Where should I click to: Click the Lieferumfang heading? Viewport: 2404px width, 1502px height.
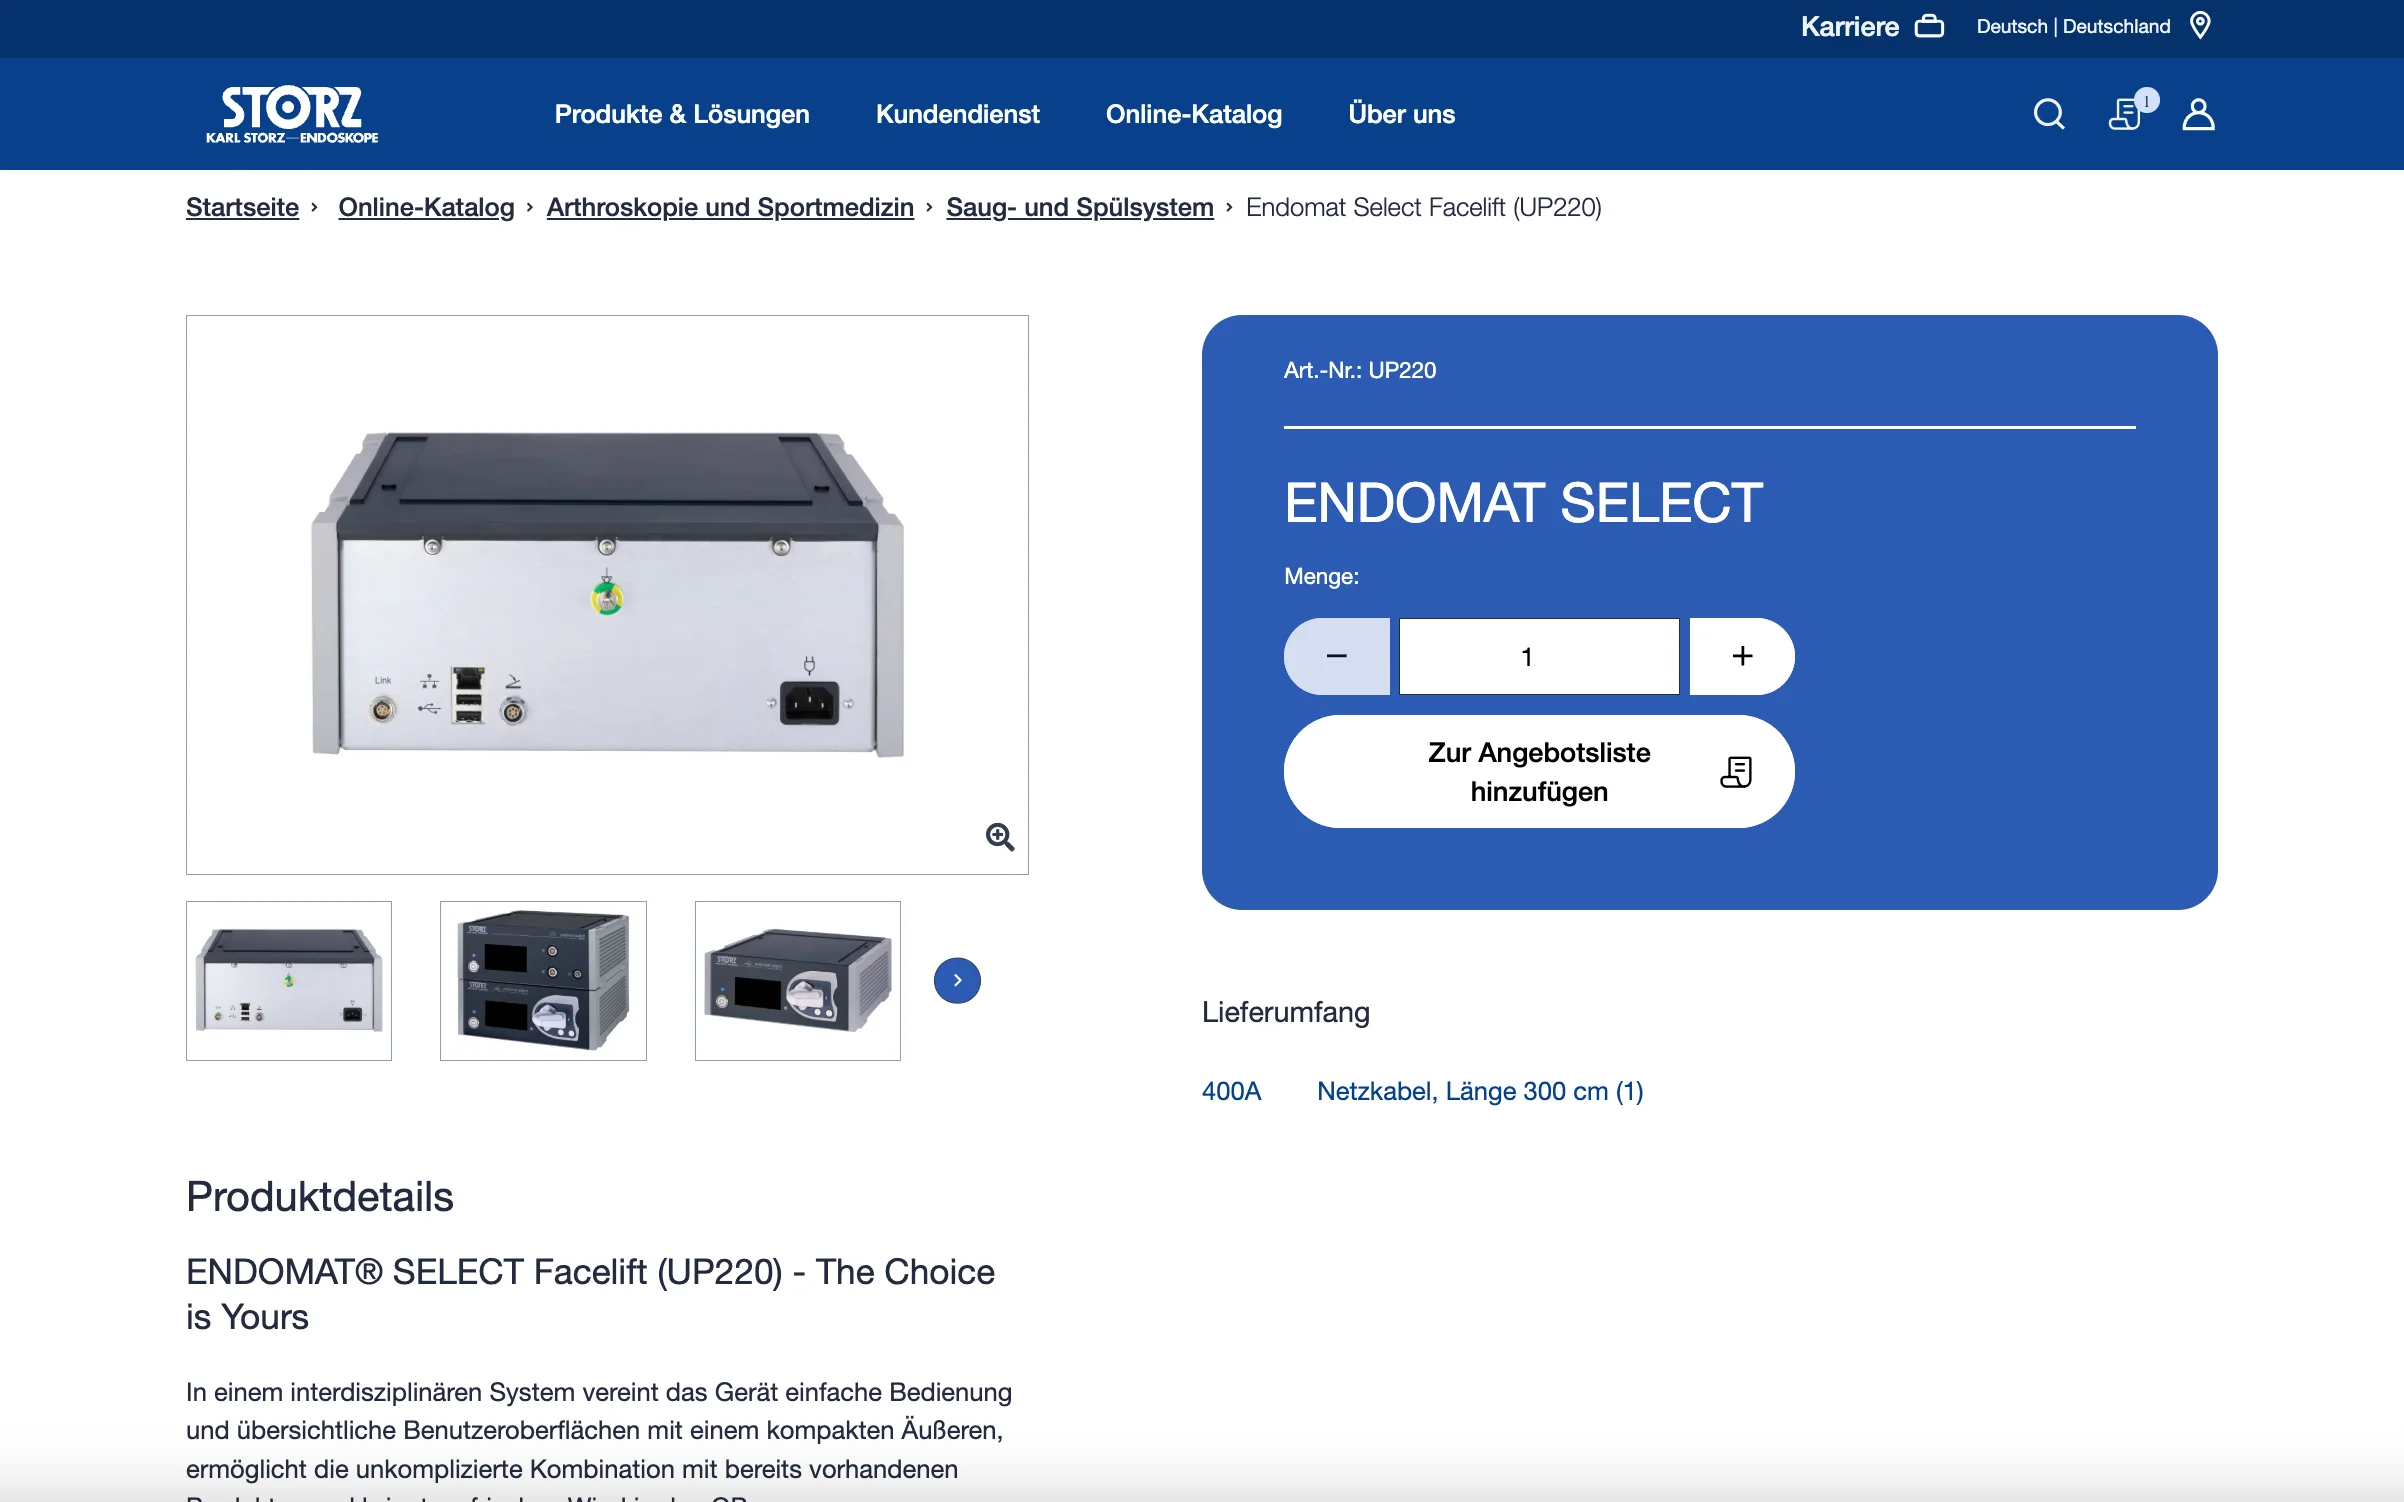[1286, 1012]
